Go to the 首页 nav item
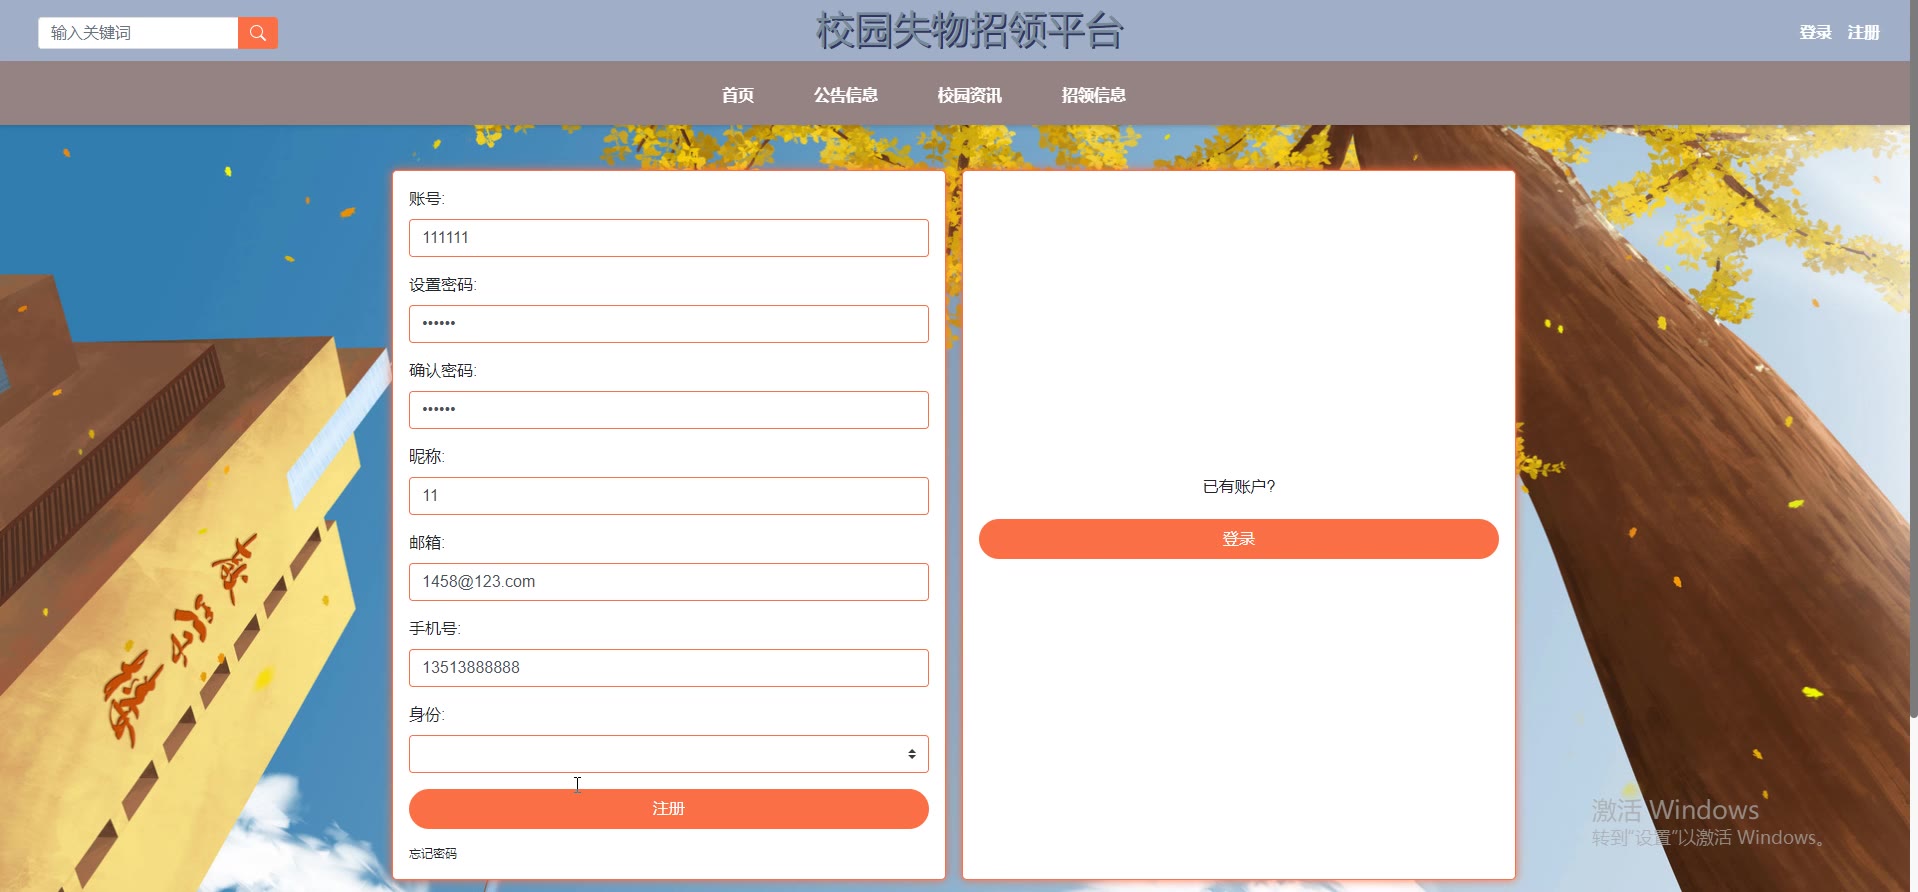1918x892 pixels. tap(738, 95)
